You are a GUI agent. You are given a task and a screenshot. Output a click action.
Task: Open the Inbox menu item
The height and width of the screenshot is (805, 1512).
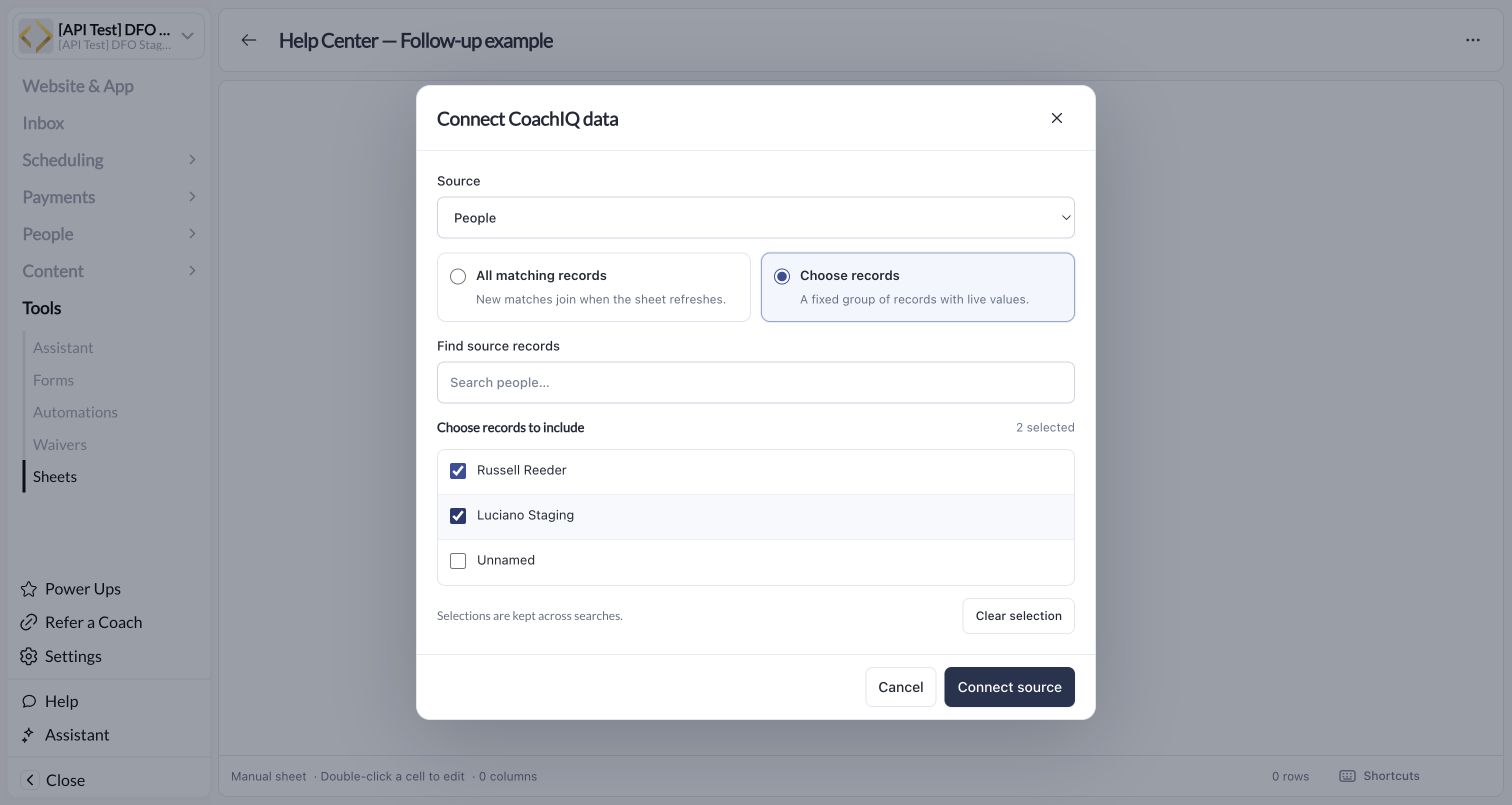pos(43,123)
